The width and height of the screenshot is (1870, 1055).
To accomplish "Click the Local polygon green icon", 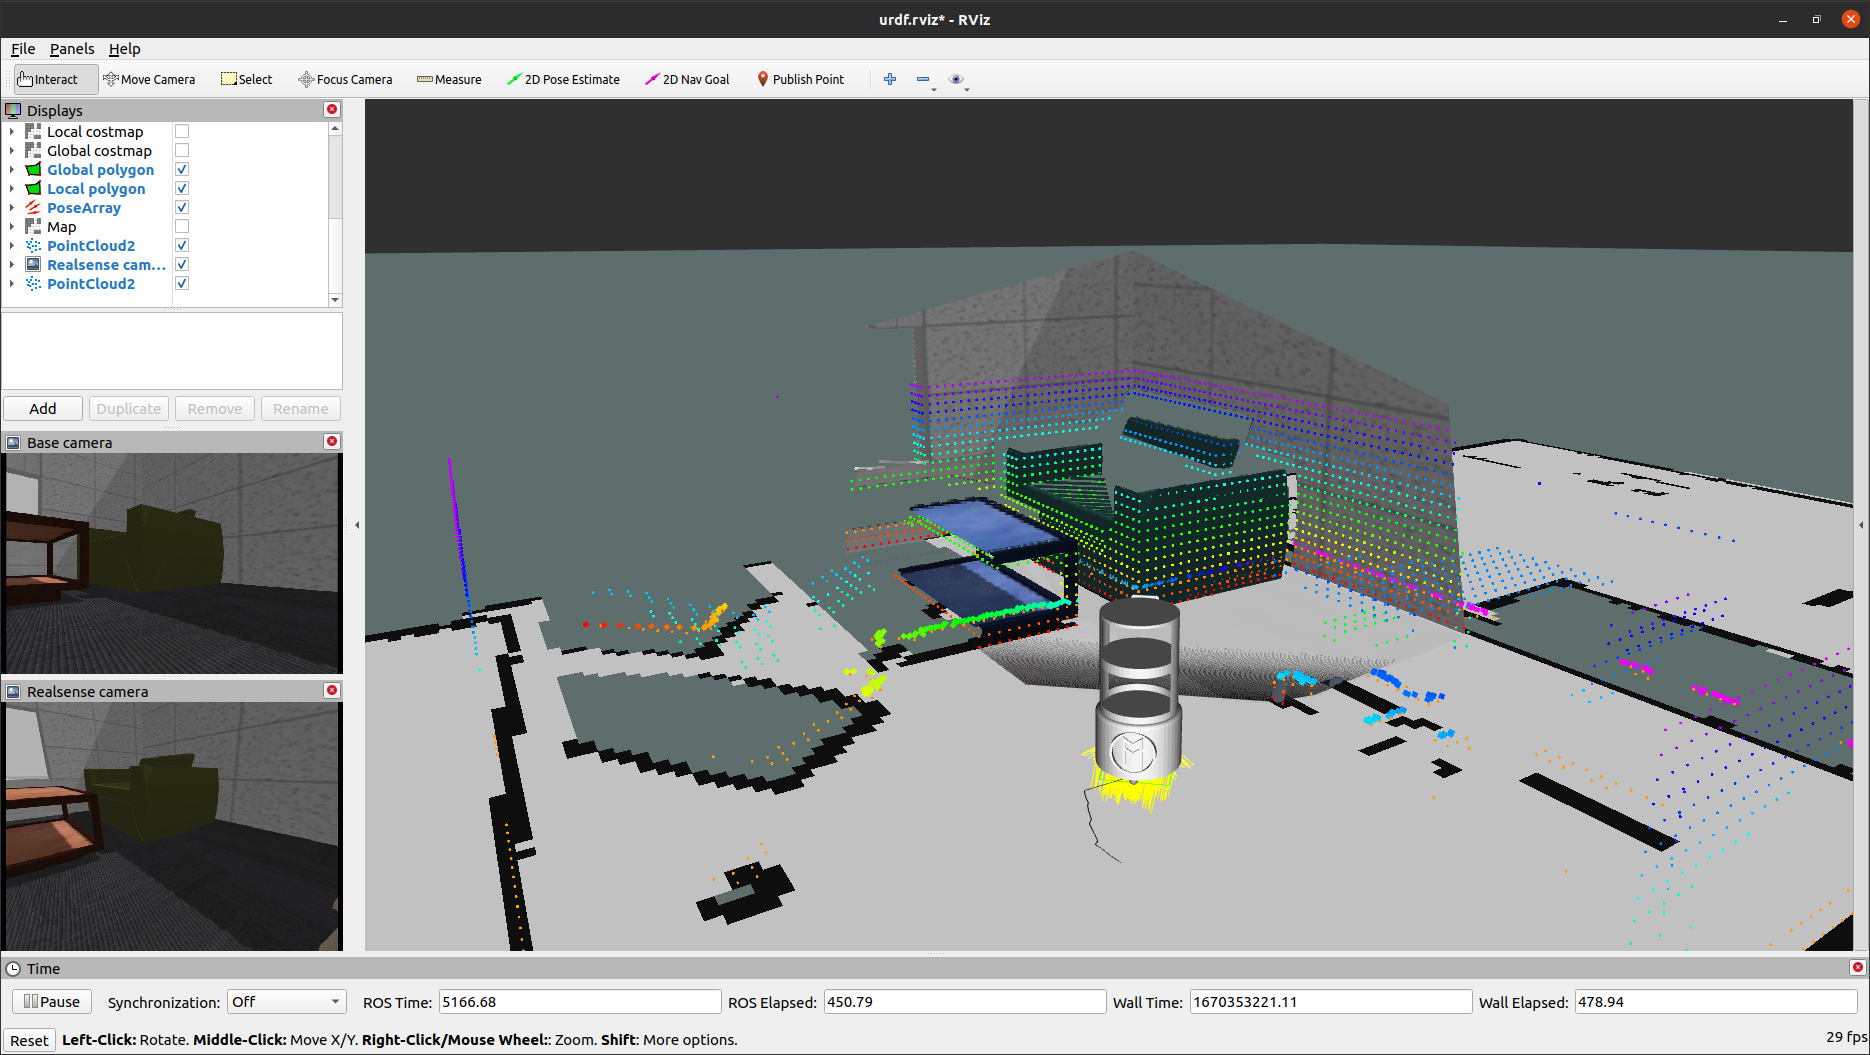I will (x=33, y=188).
